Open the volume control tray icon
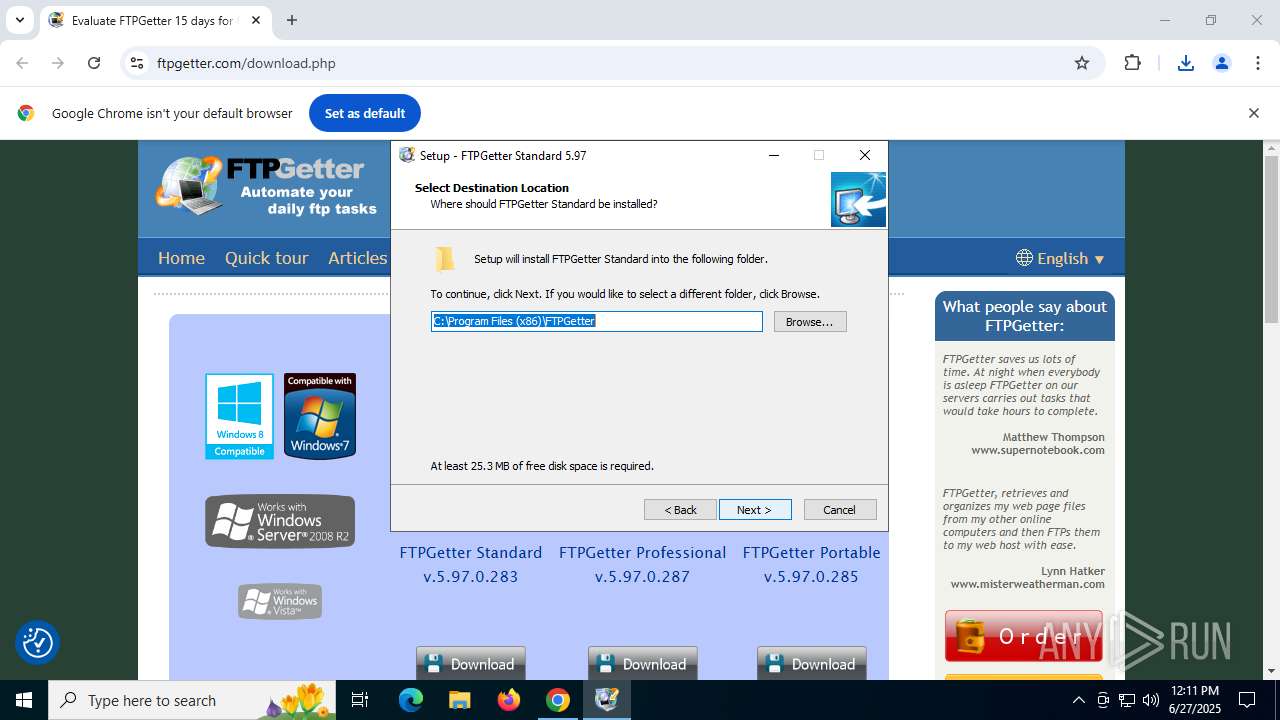The height and width of the screenshot is (720, 1280). point(1151,700)
